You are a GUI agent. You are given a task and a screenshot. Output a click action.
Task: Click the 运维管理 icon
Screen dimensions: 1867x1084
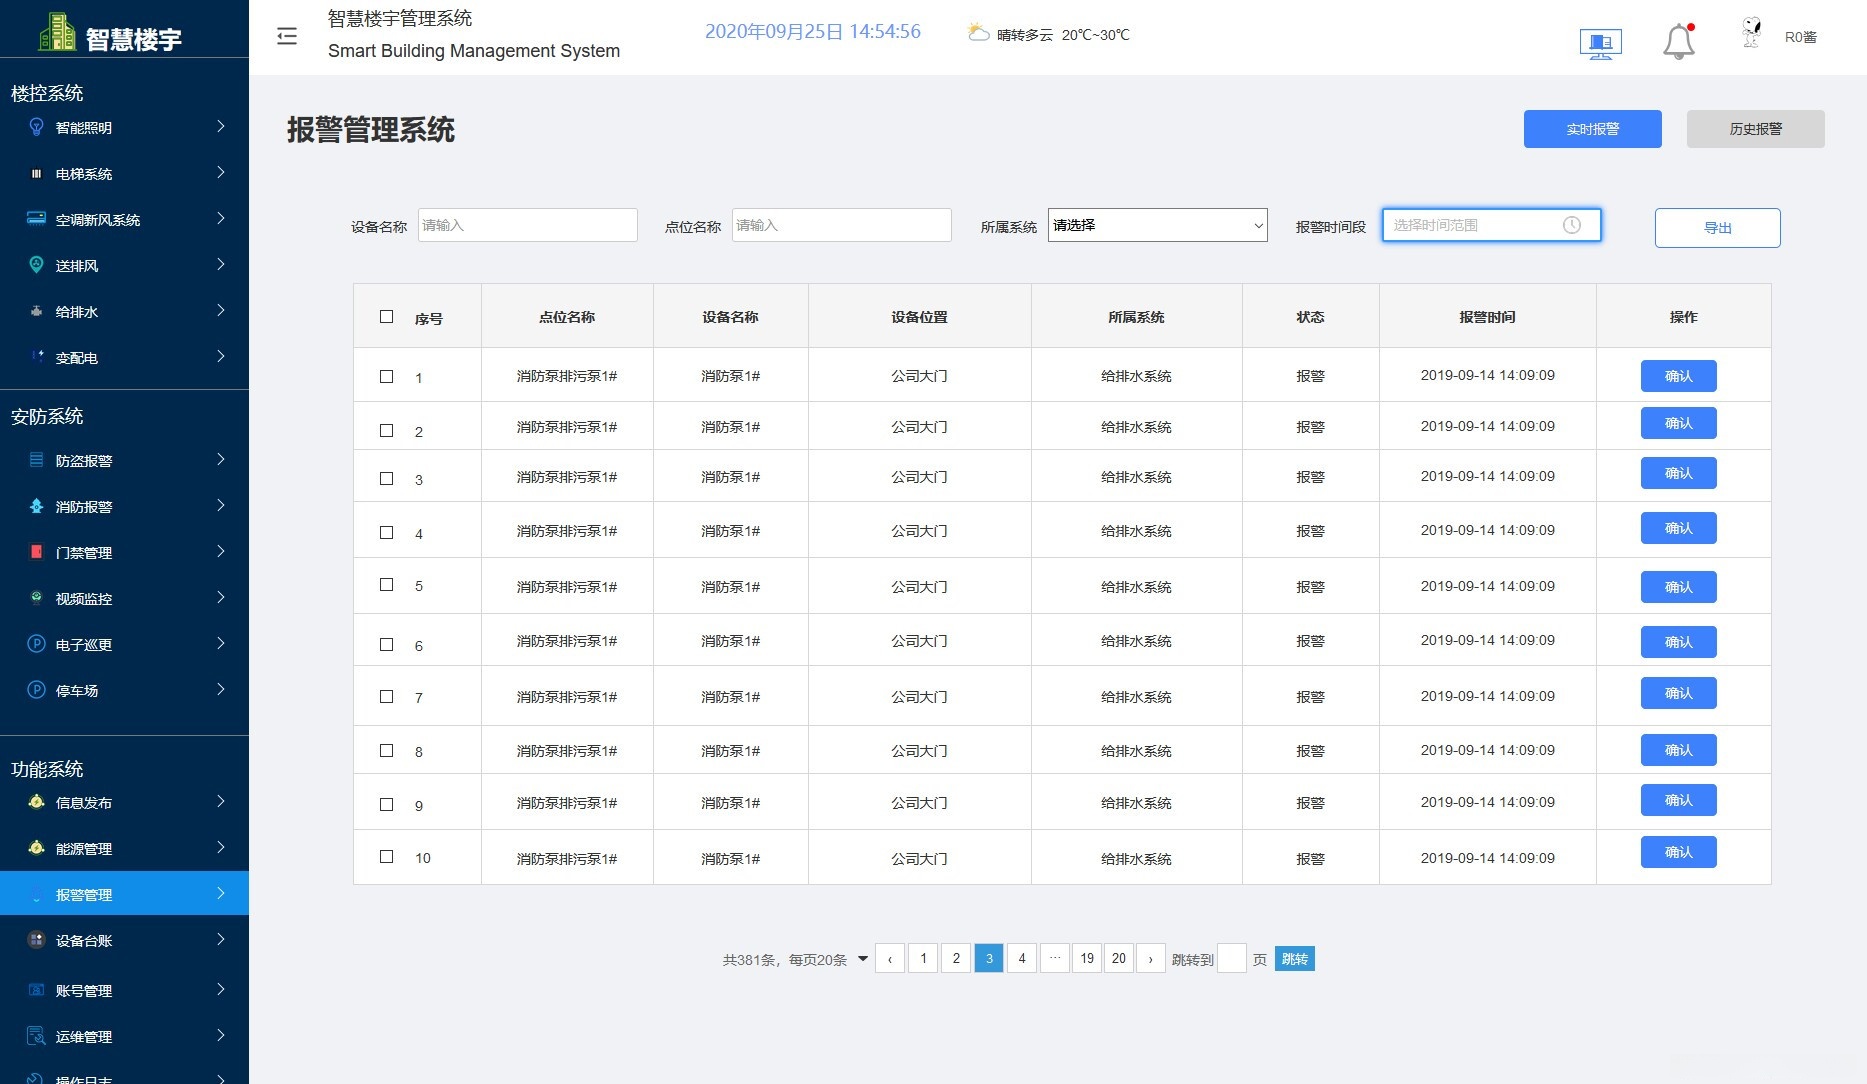click(36, 1036)
